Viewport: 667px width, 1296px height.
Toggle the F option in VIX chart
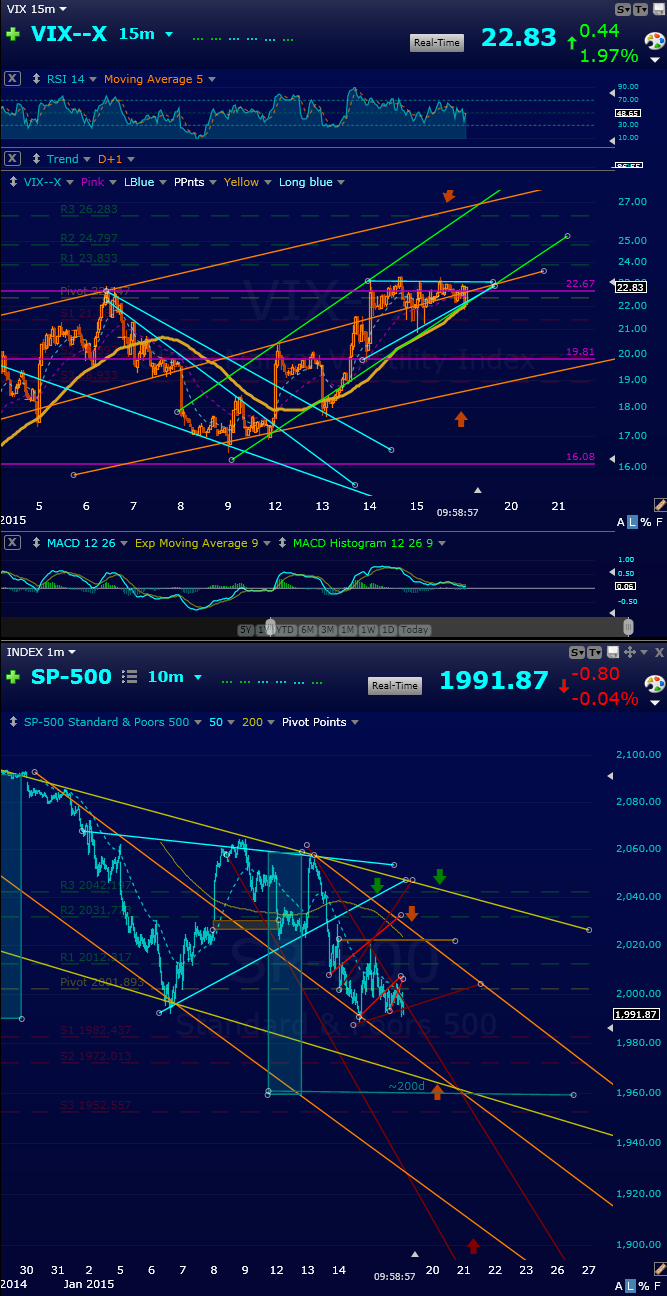659,523
